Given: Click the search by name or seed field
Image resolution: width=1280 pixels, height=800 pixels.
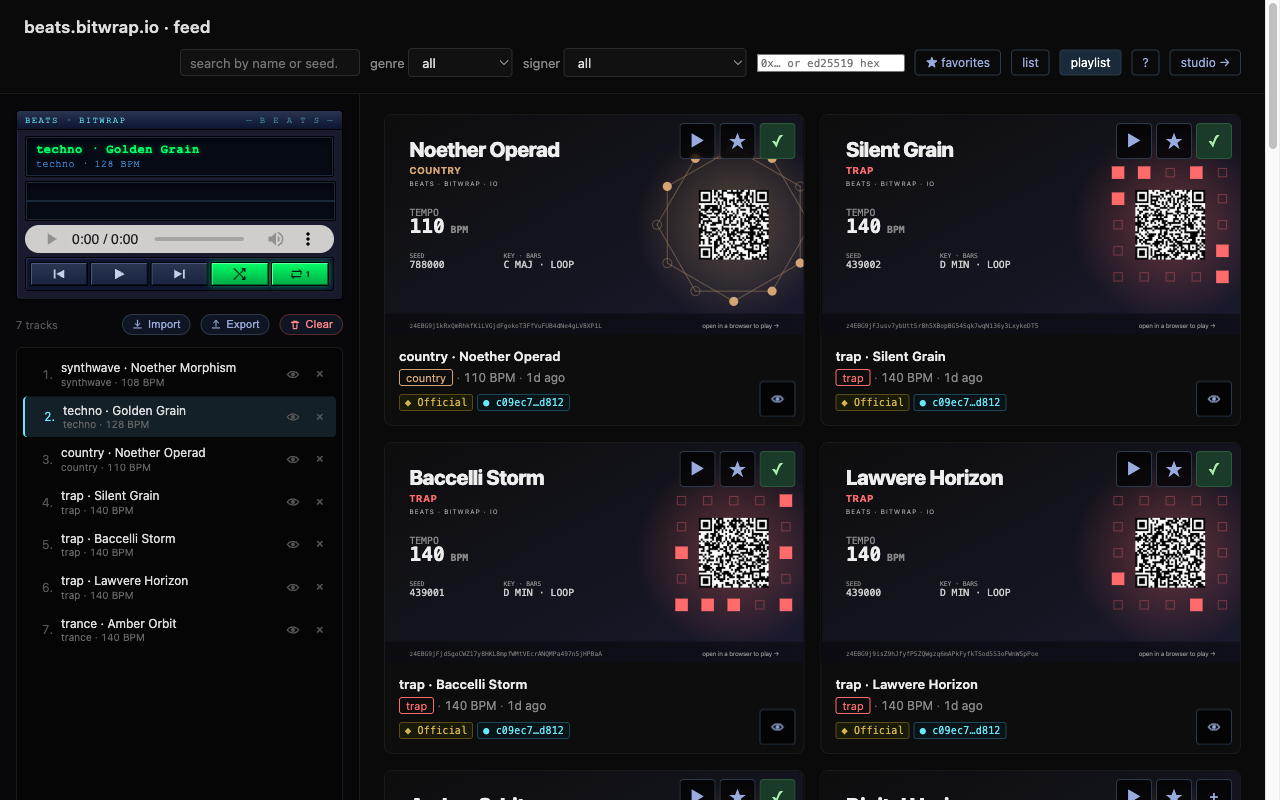Looking at the screenshot, I should coord(269,62).
